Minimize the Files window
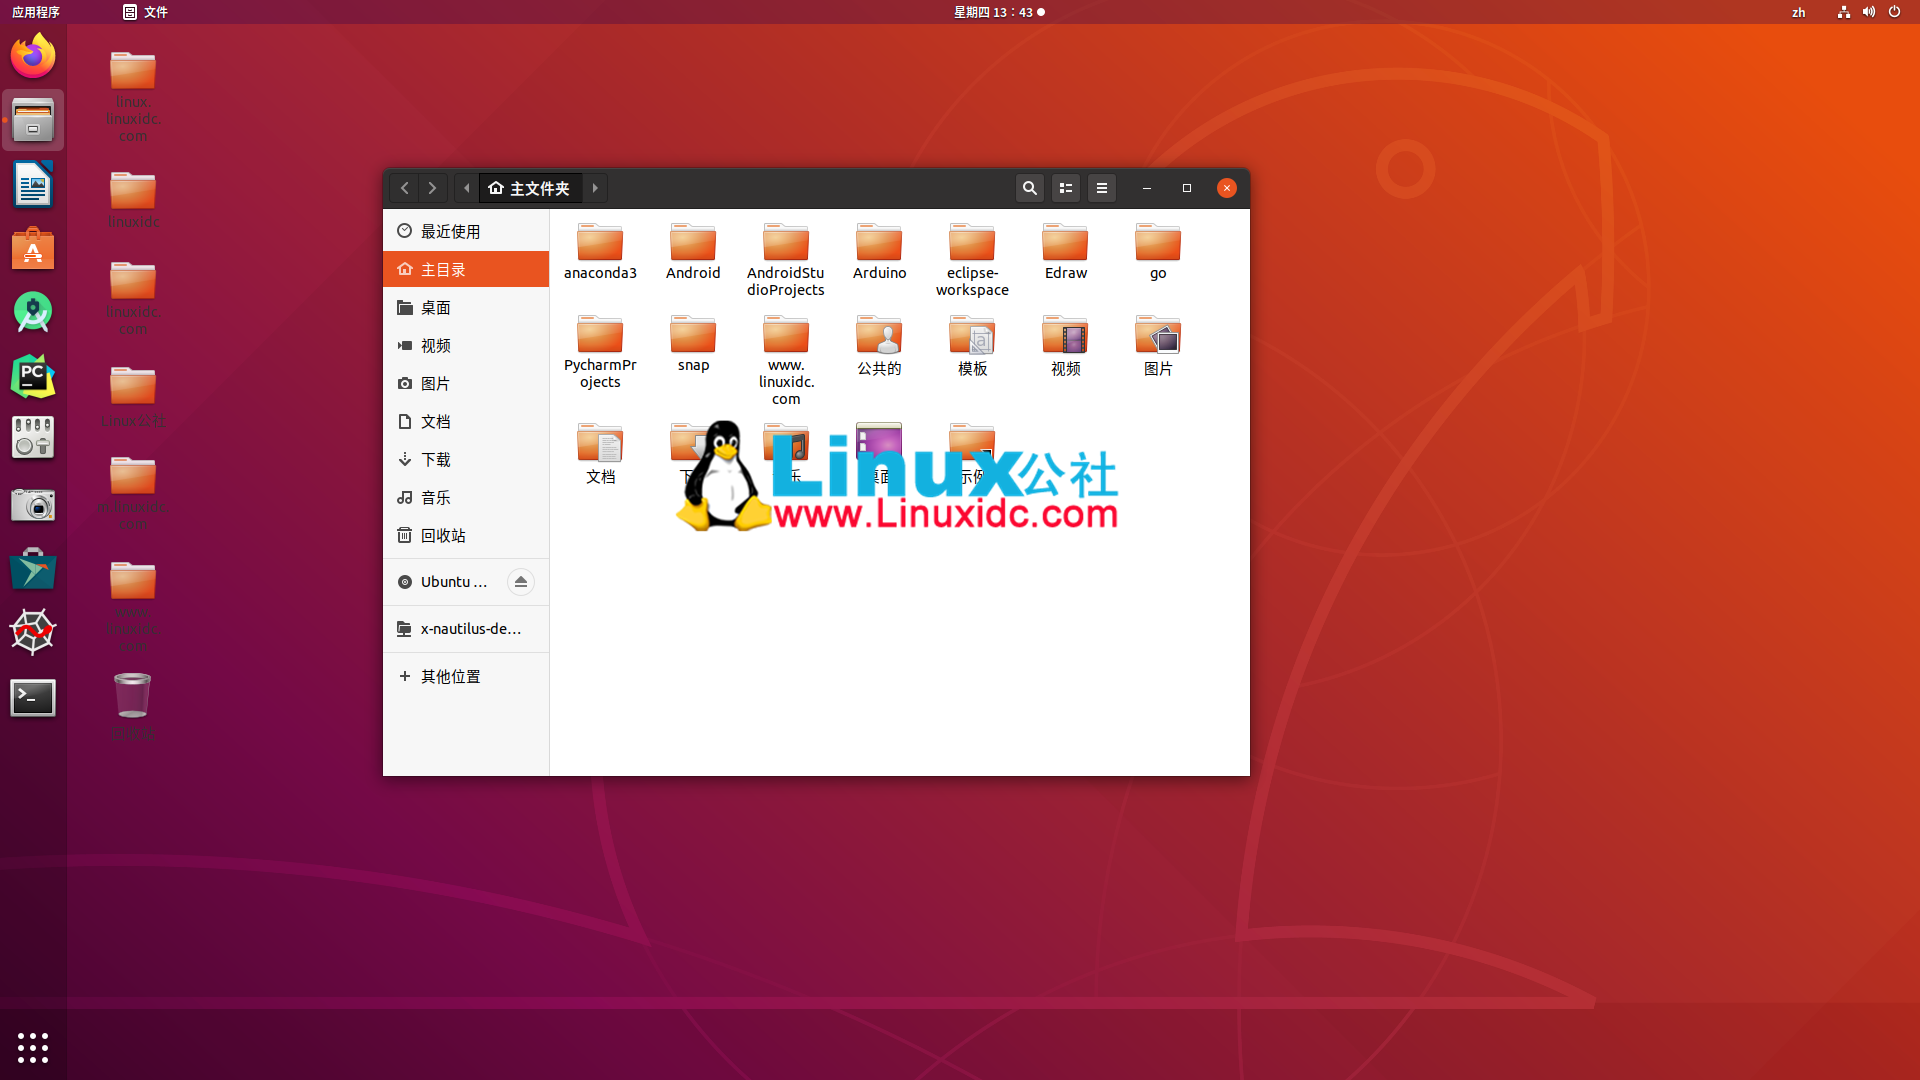The width and height of the screenshot is (1920, 1080). 1147,188
